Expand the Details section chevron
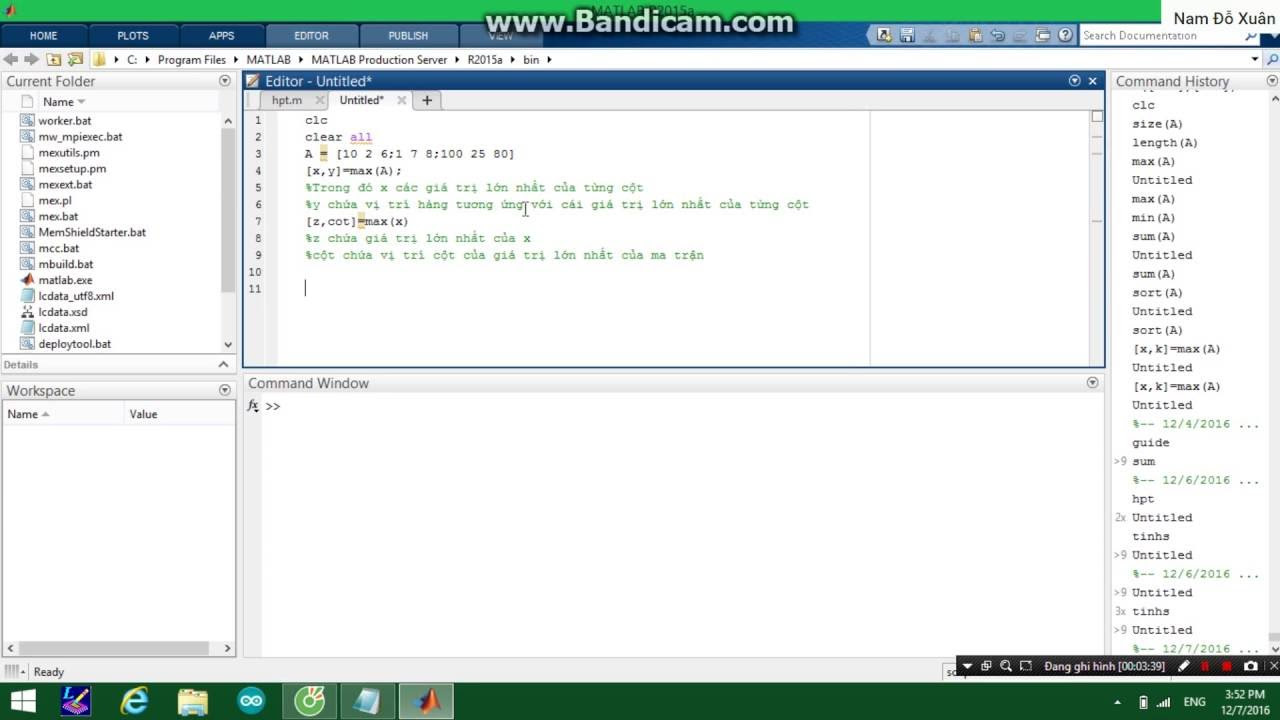Image resolution: width=1280 pixels, height=720 pixels. tap(226, 365)
